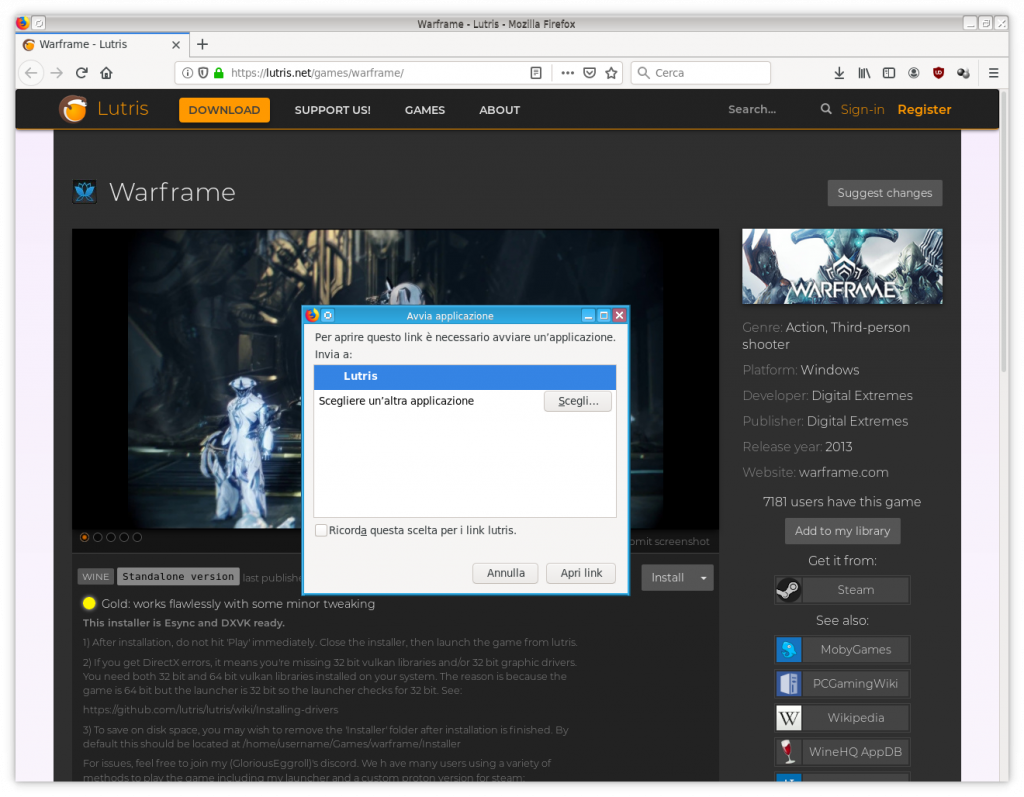1024x797 pixels.
Task: Click the Firefox 'Cerca' search box
Action: [701, 73]
